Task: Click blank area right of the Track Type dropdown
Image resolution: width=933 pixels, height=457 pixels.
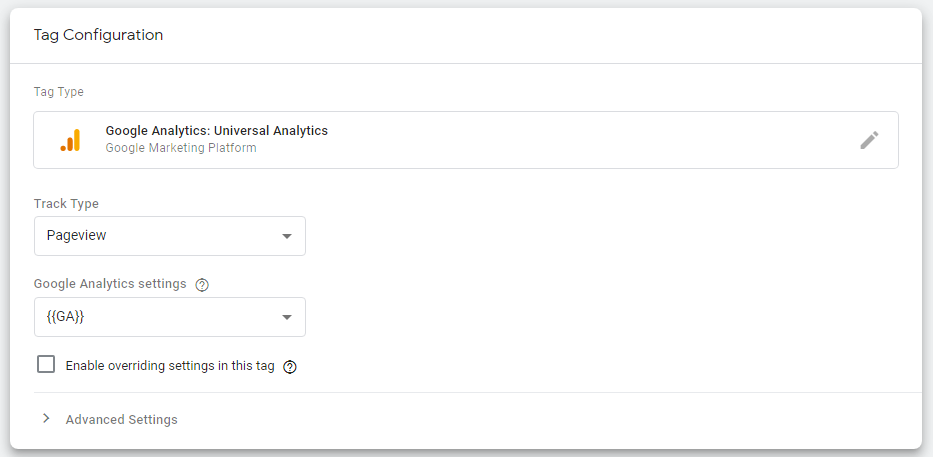Action: click(600, 236)
